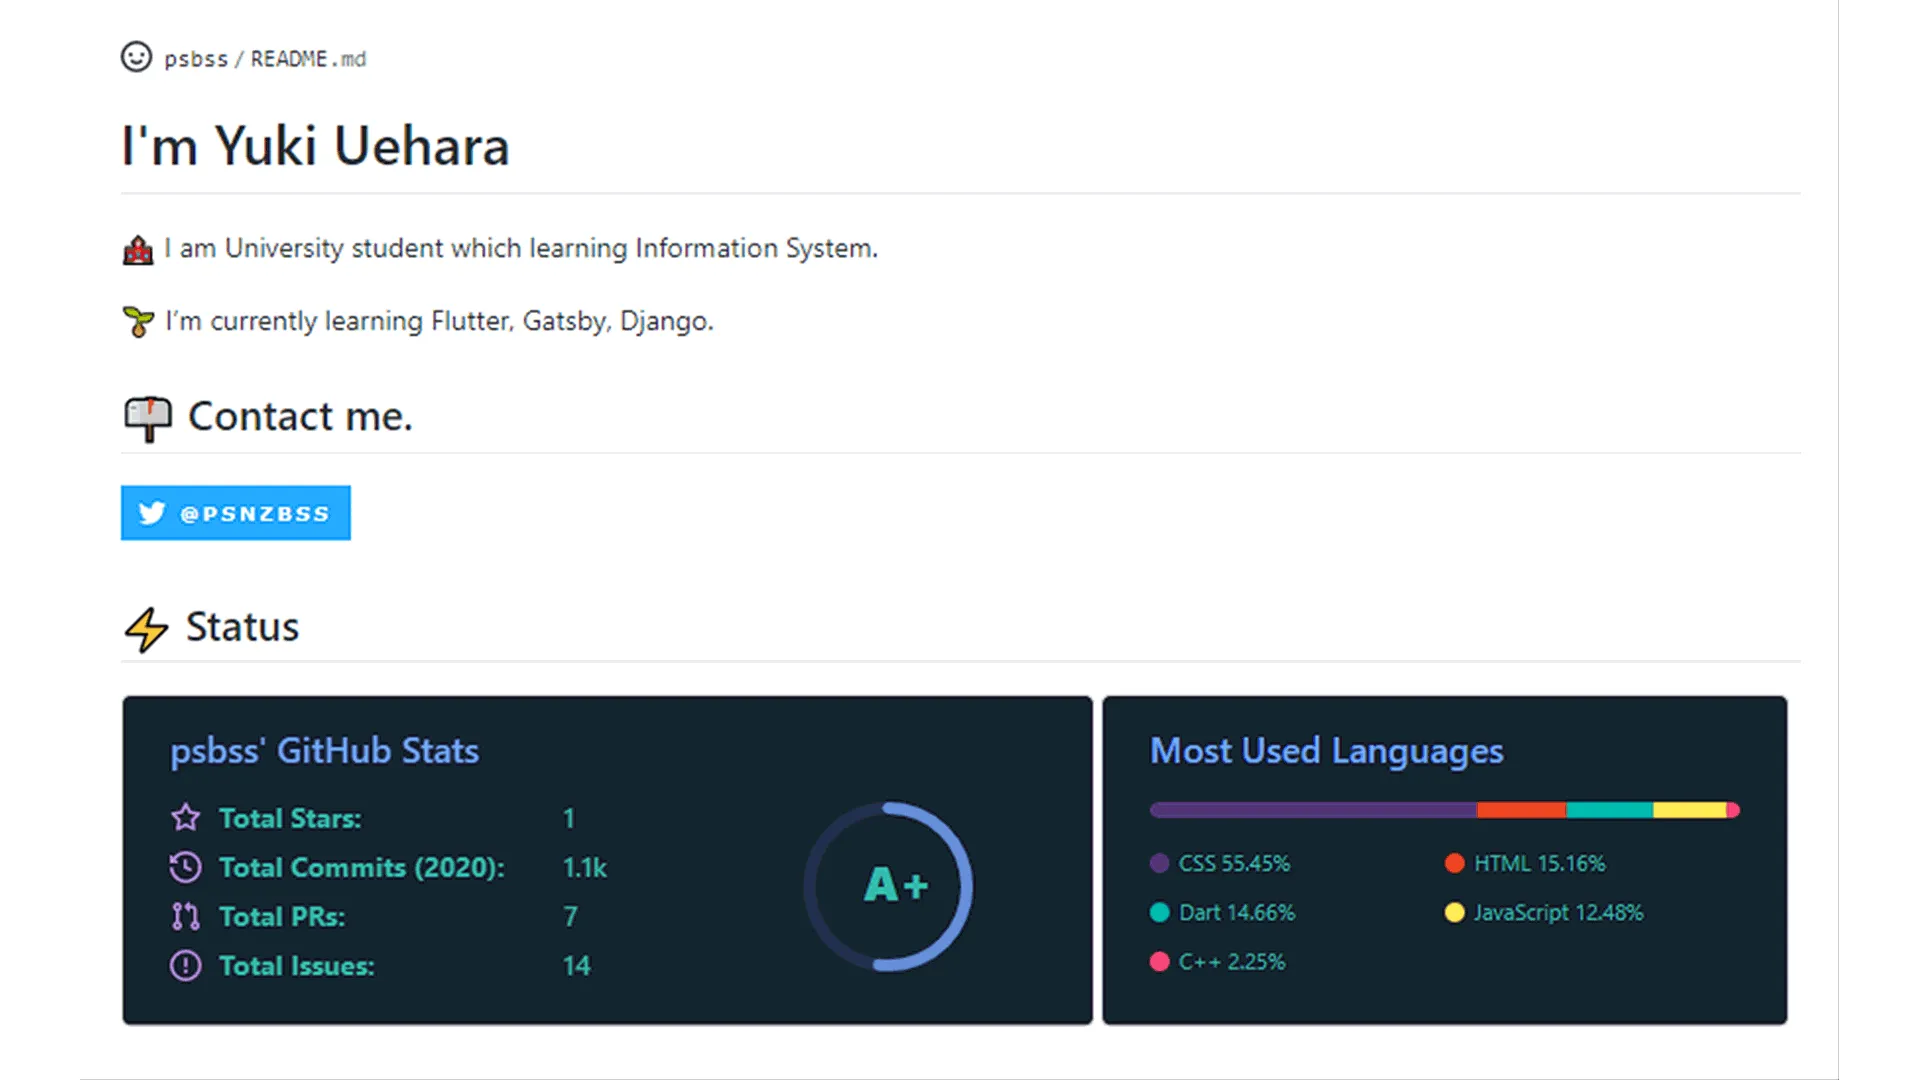Click the 'C++ 2.25%' label
The width and height of the screenshot is (1920, 1080).
point(1232,961)
